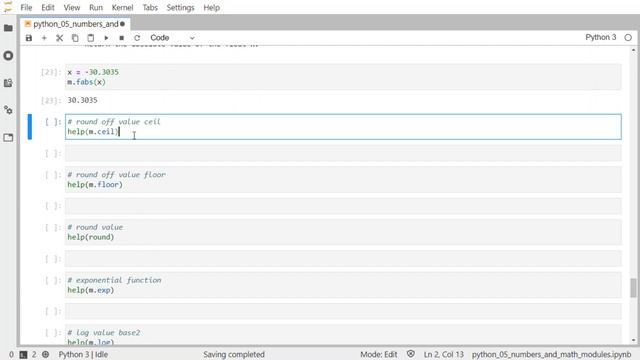Click the scrollbar up arrow
Image resolution: width=640 pixels, height=360 pixels.
pyautogui.click(x=633, y=51)
